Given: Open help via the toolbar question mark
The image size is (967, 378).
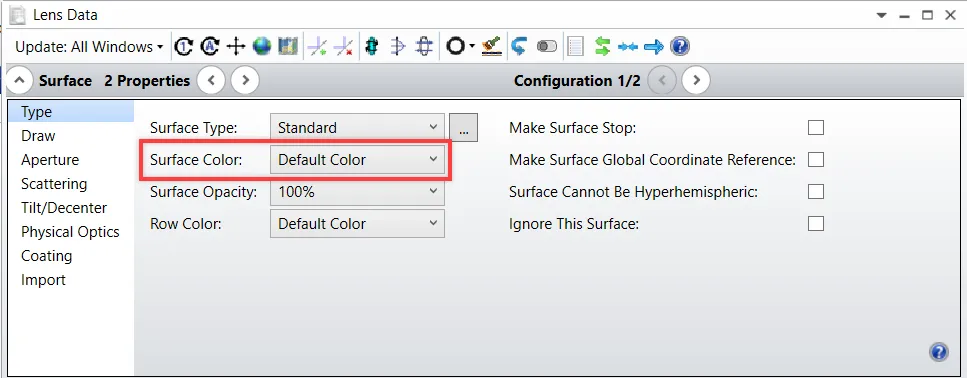Looking at the screenshot, I should (680, 46).
